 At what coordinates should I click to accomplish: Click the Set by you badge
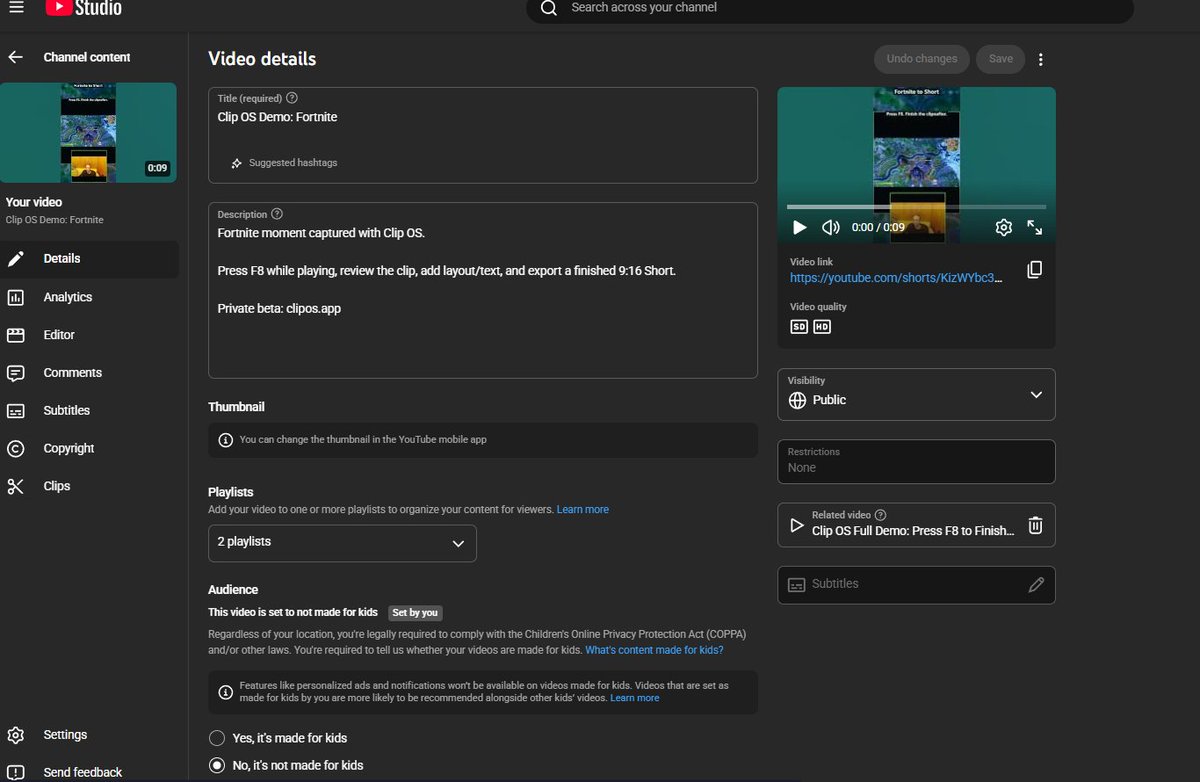pyautogui.click(x=415, y=613)
